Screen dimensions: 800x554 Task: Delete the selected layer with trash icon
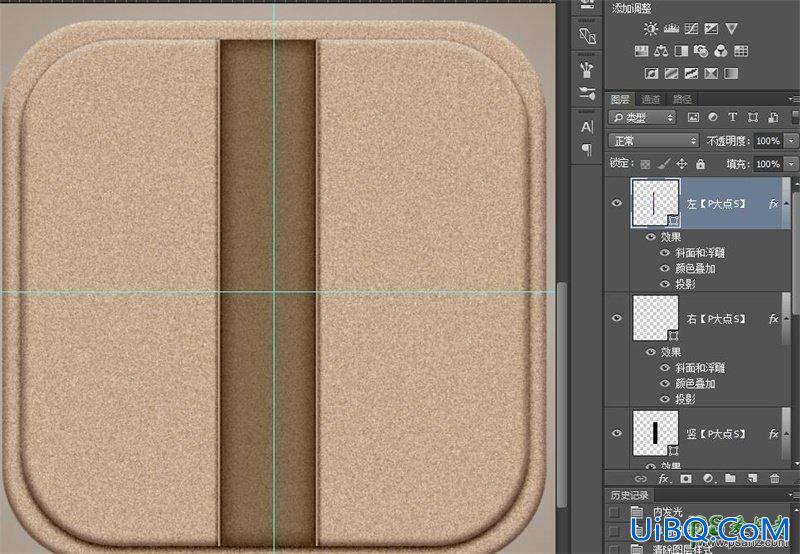pos(774,479)
